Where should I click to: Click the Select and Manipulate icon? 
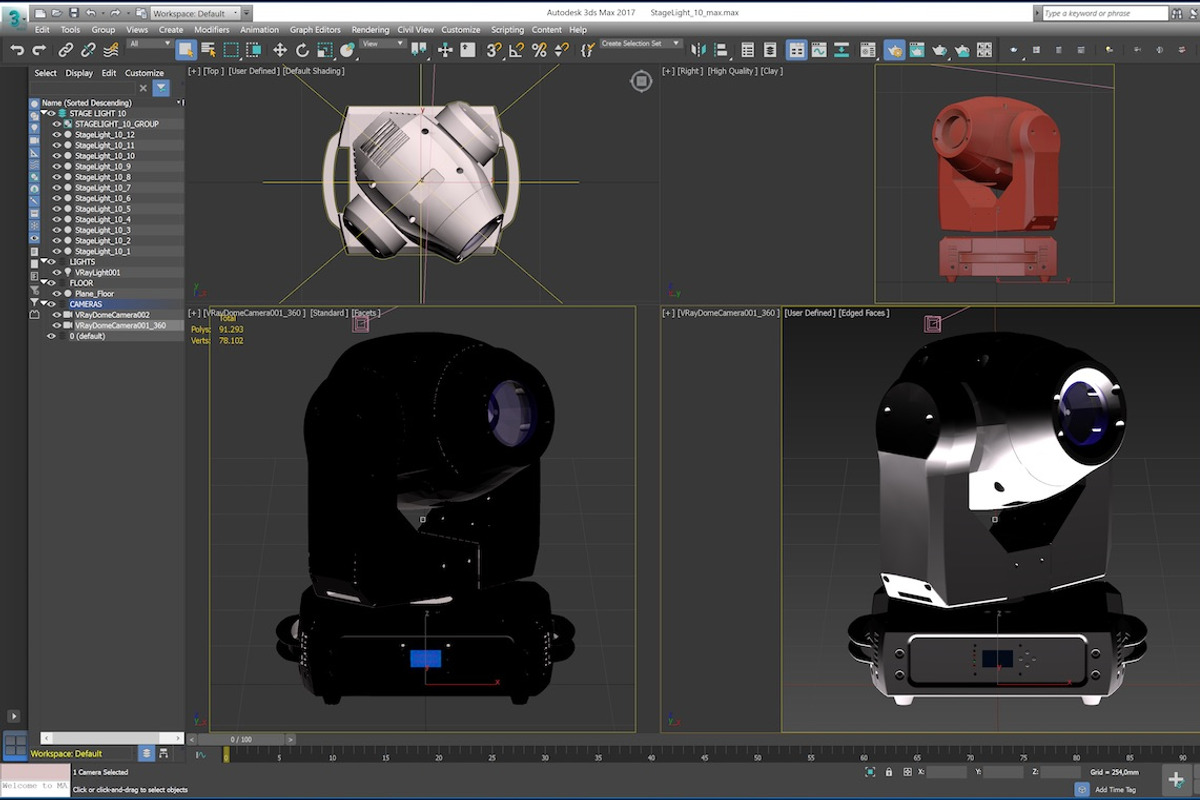(x=445, y=50)
